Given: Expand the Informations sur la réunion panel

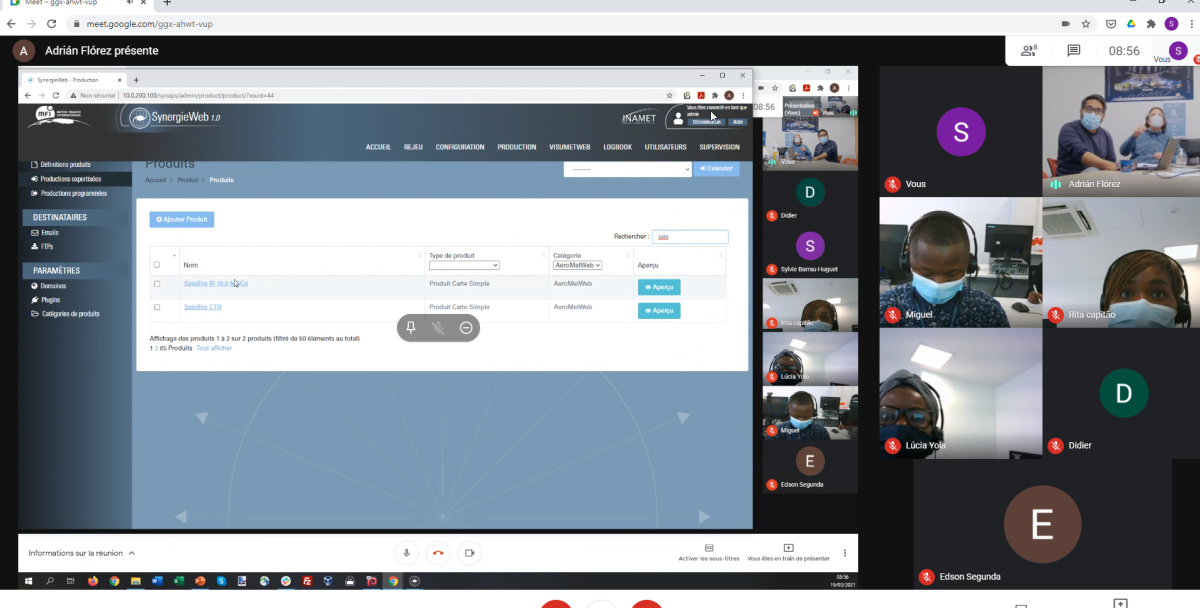Looking at the screenshot, I should pos(82,553).
